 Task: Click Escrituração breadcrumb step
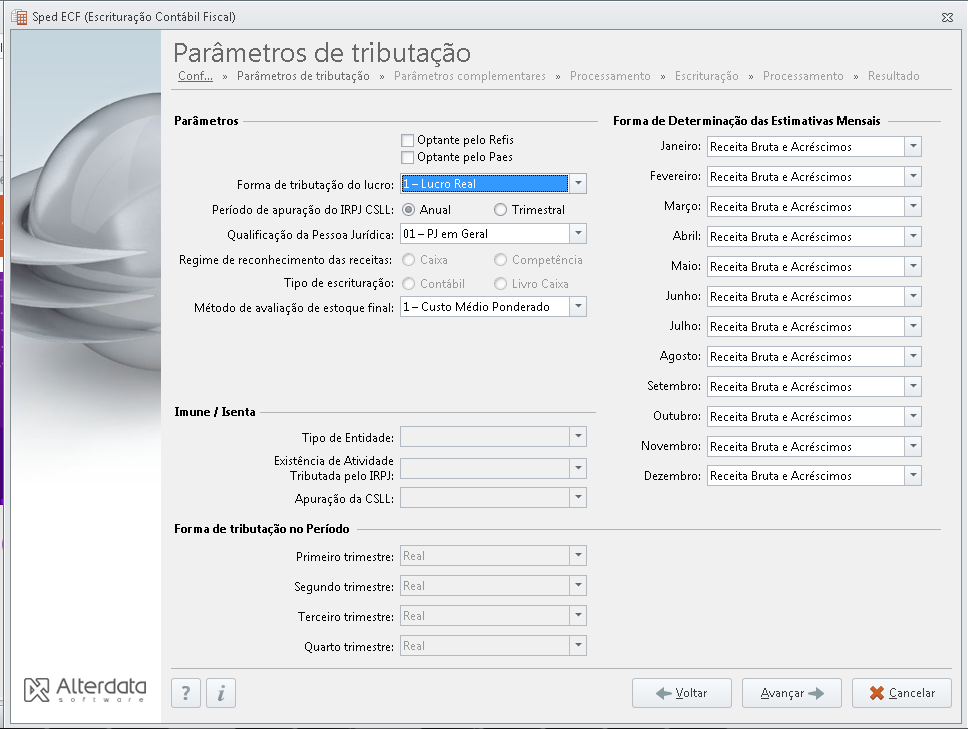(706, 76)
